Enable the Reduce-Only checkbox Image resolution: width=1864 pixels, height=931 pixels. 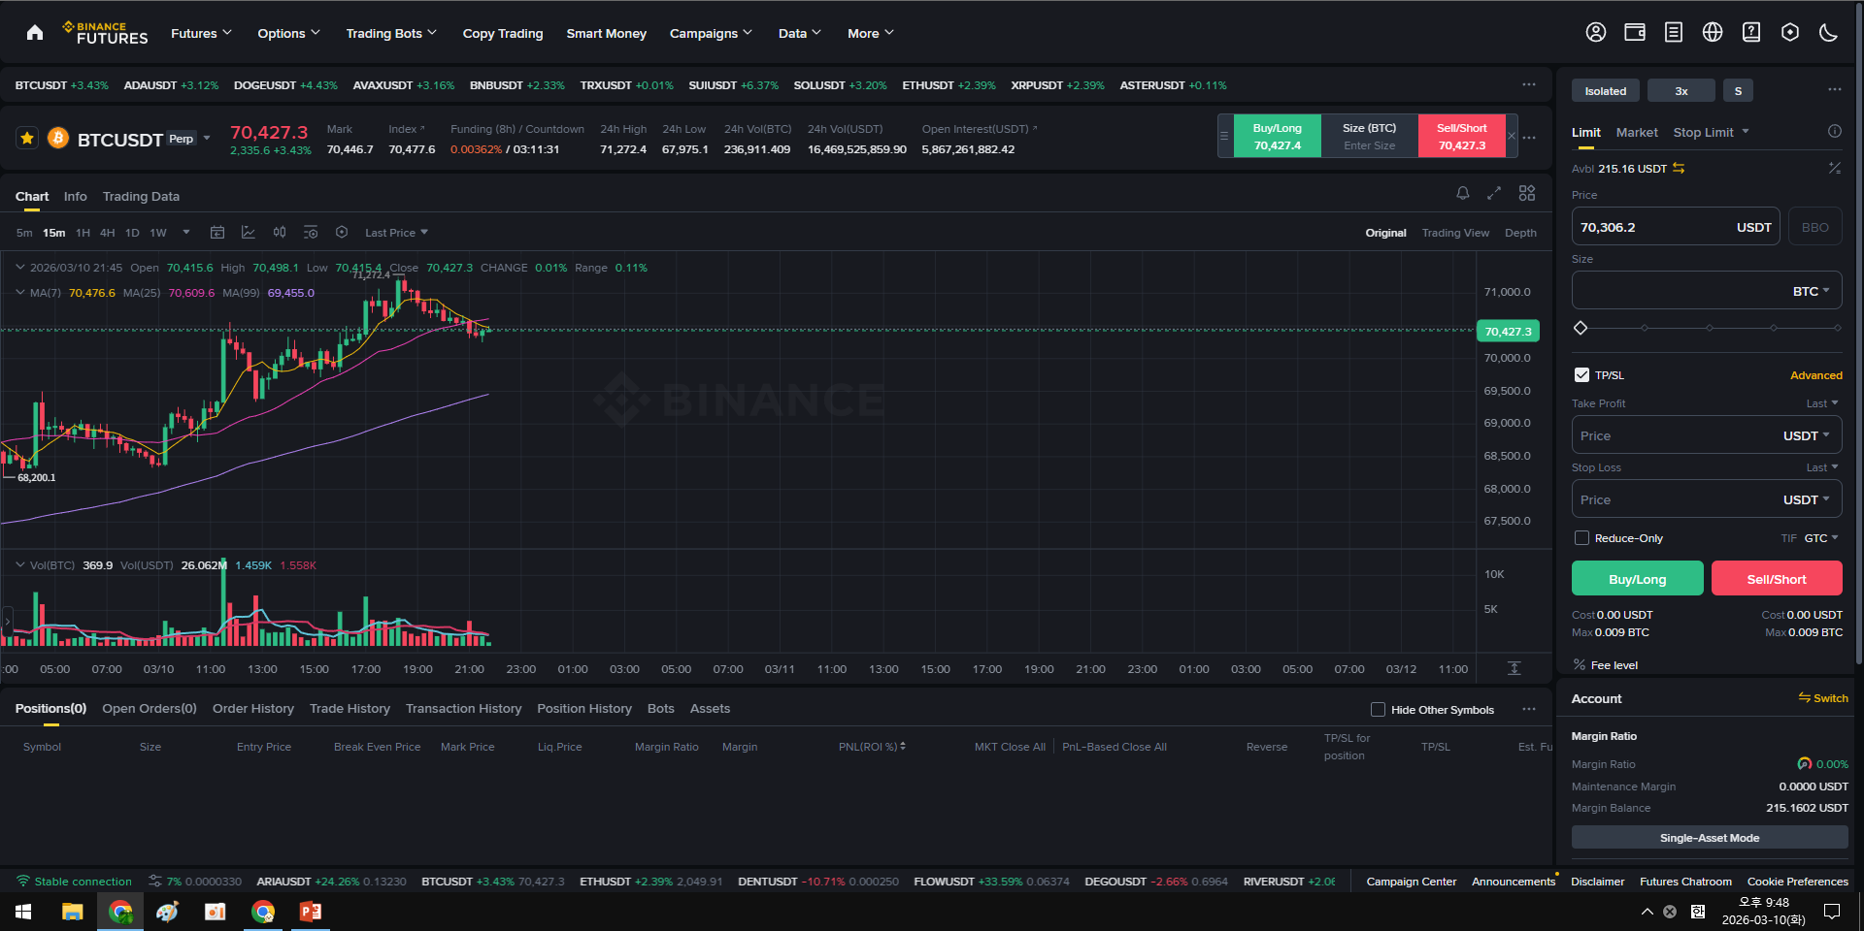1581,538
